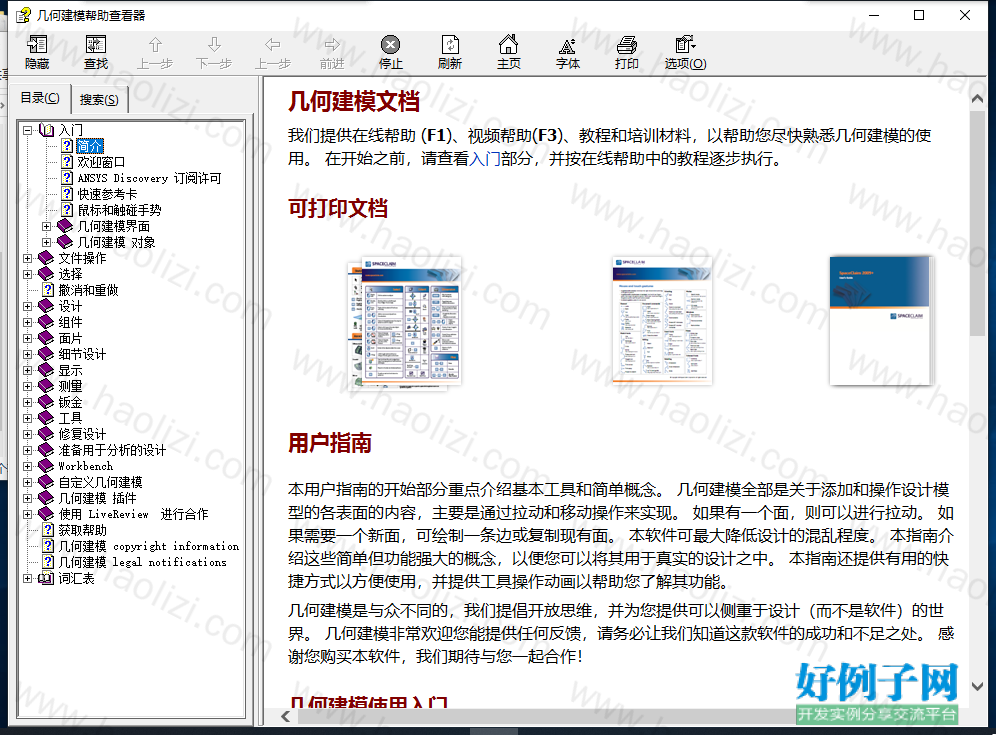The width and height of the screenshot is (996, 735).
Task: Expand the 文件操作 tree node
Action: coord(27,258)
